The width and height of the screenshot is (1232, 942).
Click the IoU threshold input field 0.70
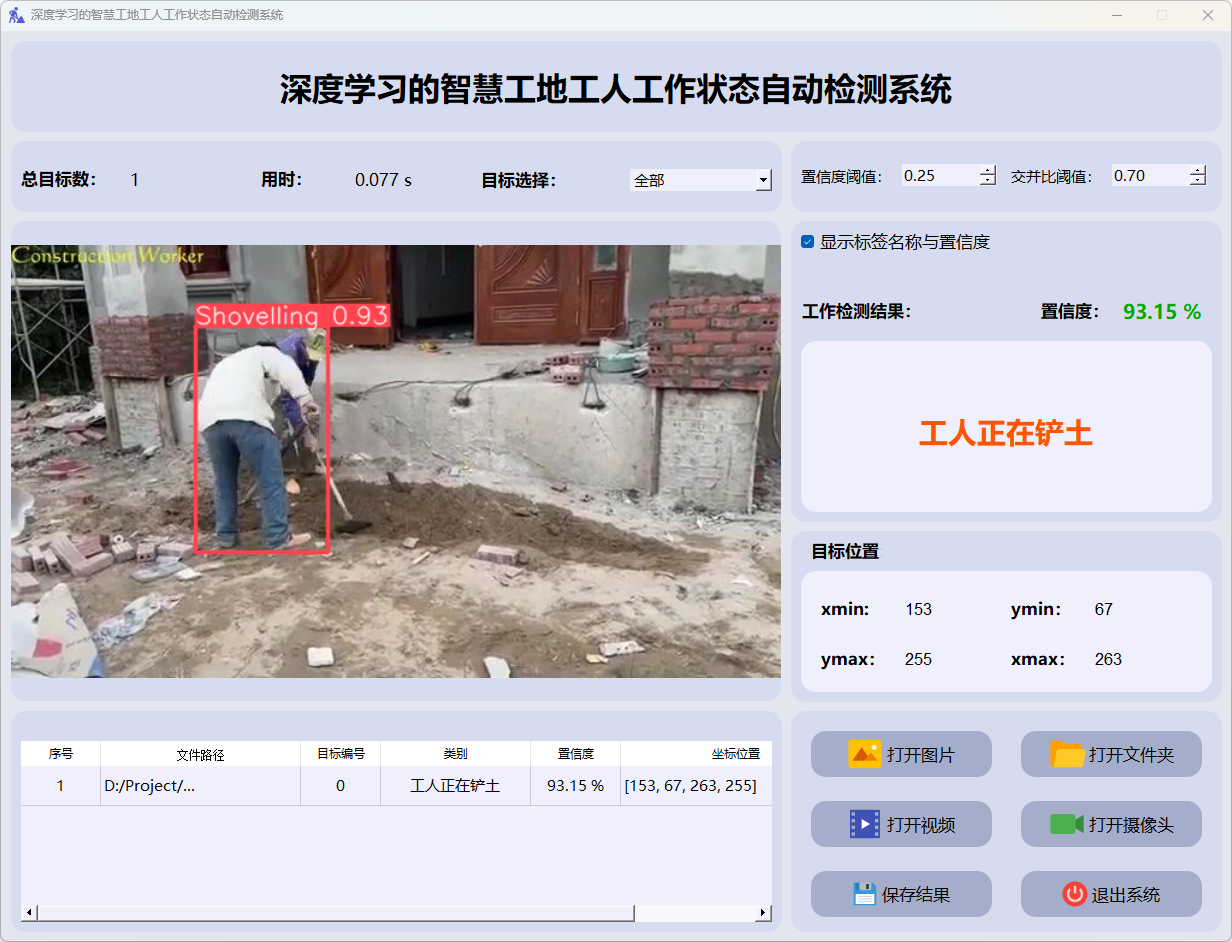click(x=1148, y=176)
